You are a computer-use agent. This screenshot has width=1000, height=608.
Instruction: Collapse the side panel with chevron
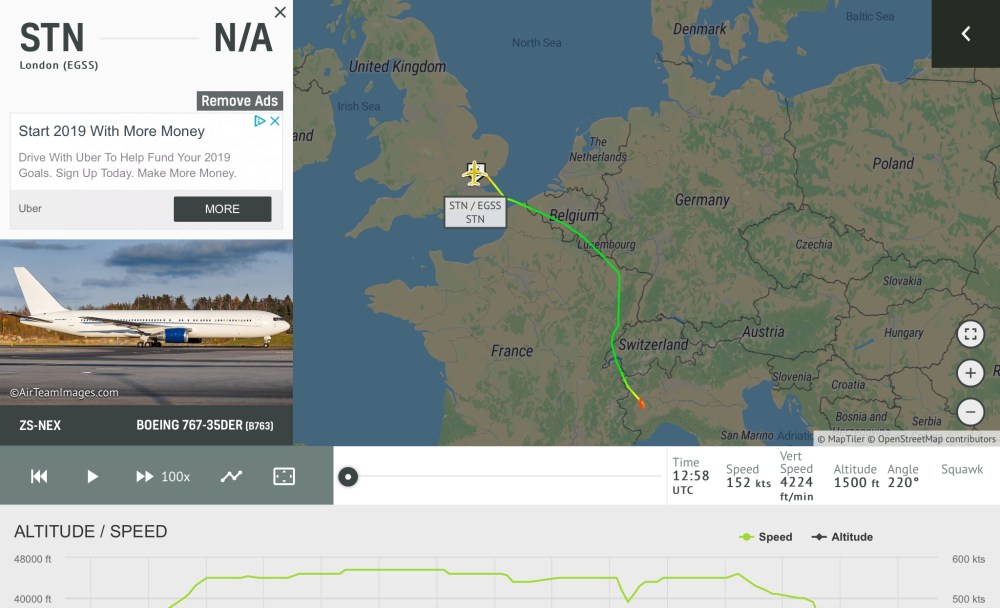pyautogui.click(x=966, y=34)
